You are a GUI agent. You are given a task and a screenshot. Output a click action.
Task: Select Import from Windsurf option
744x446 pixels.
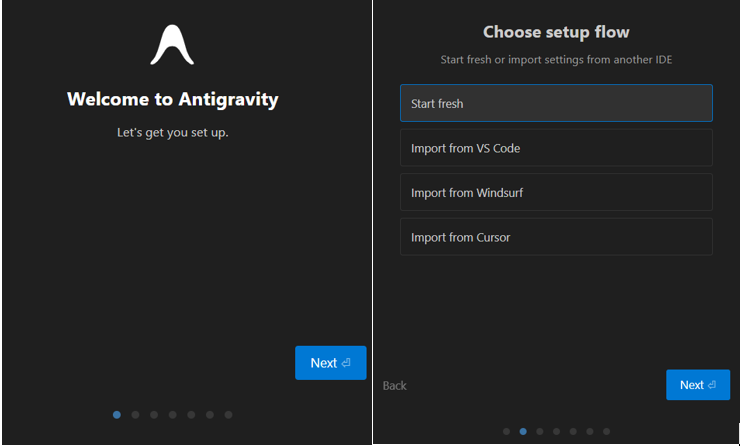coord(556,193)
